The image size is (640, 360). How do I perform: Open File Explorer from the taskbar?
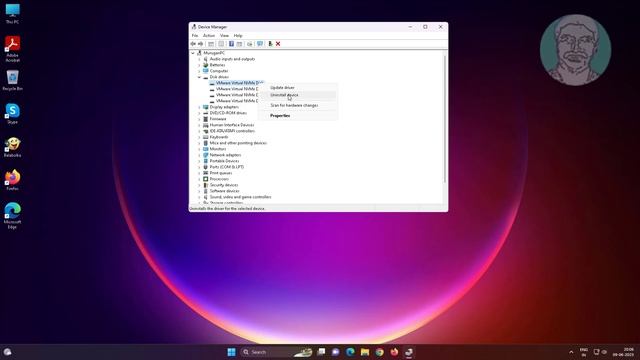(x=365, y=352)
